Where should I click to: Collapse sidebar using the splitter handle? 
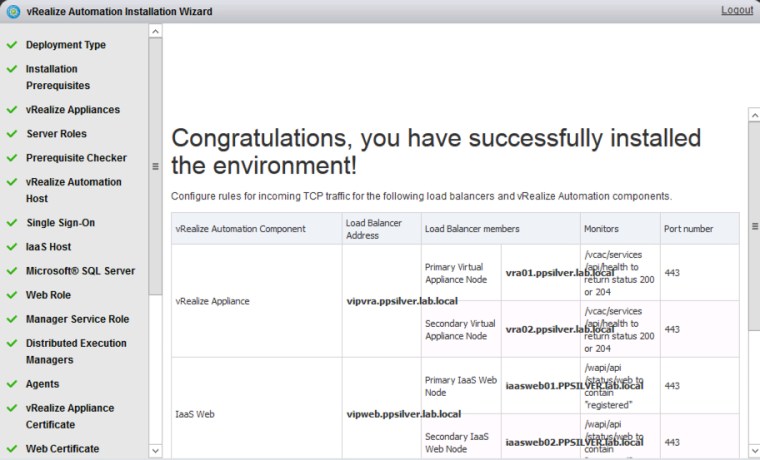[155, 167]
